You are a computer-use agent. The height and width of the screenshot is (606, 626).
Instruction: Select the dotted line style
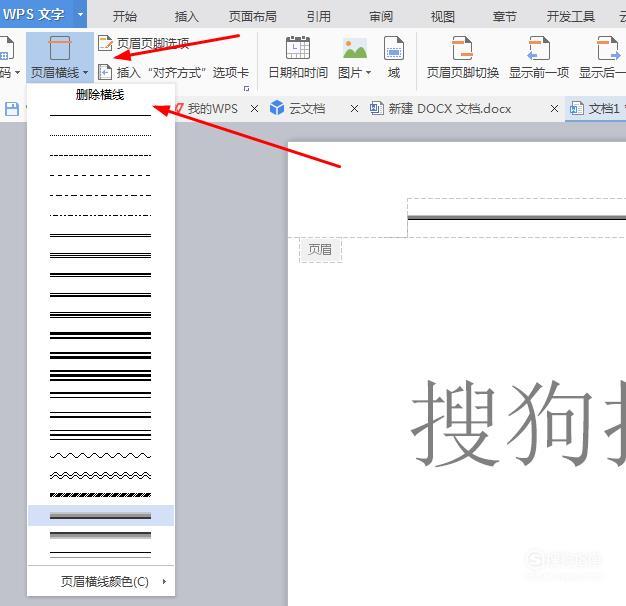pos(100,135)
